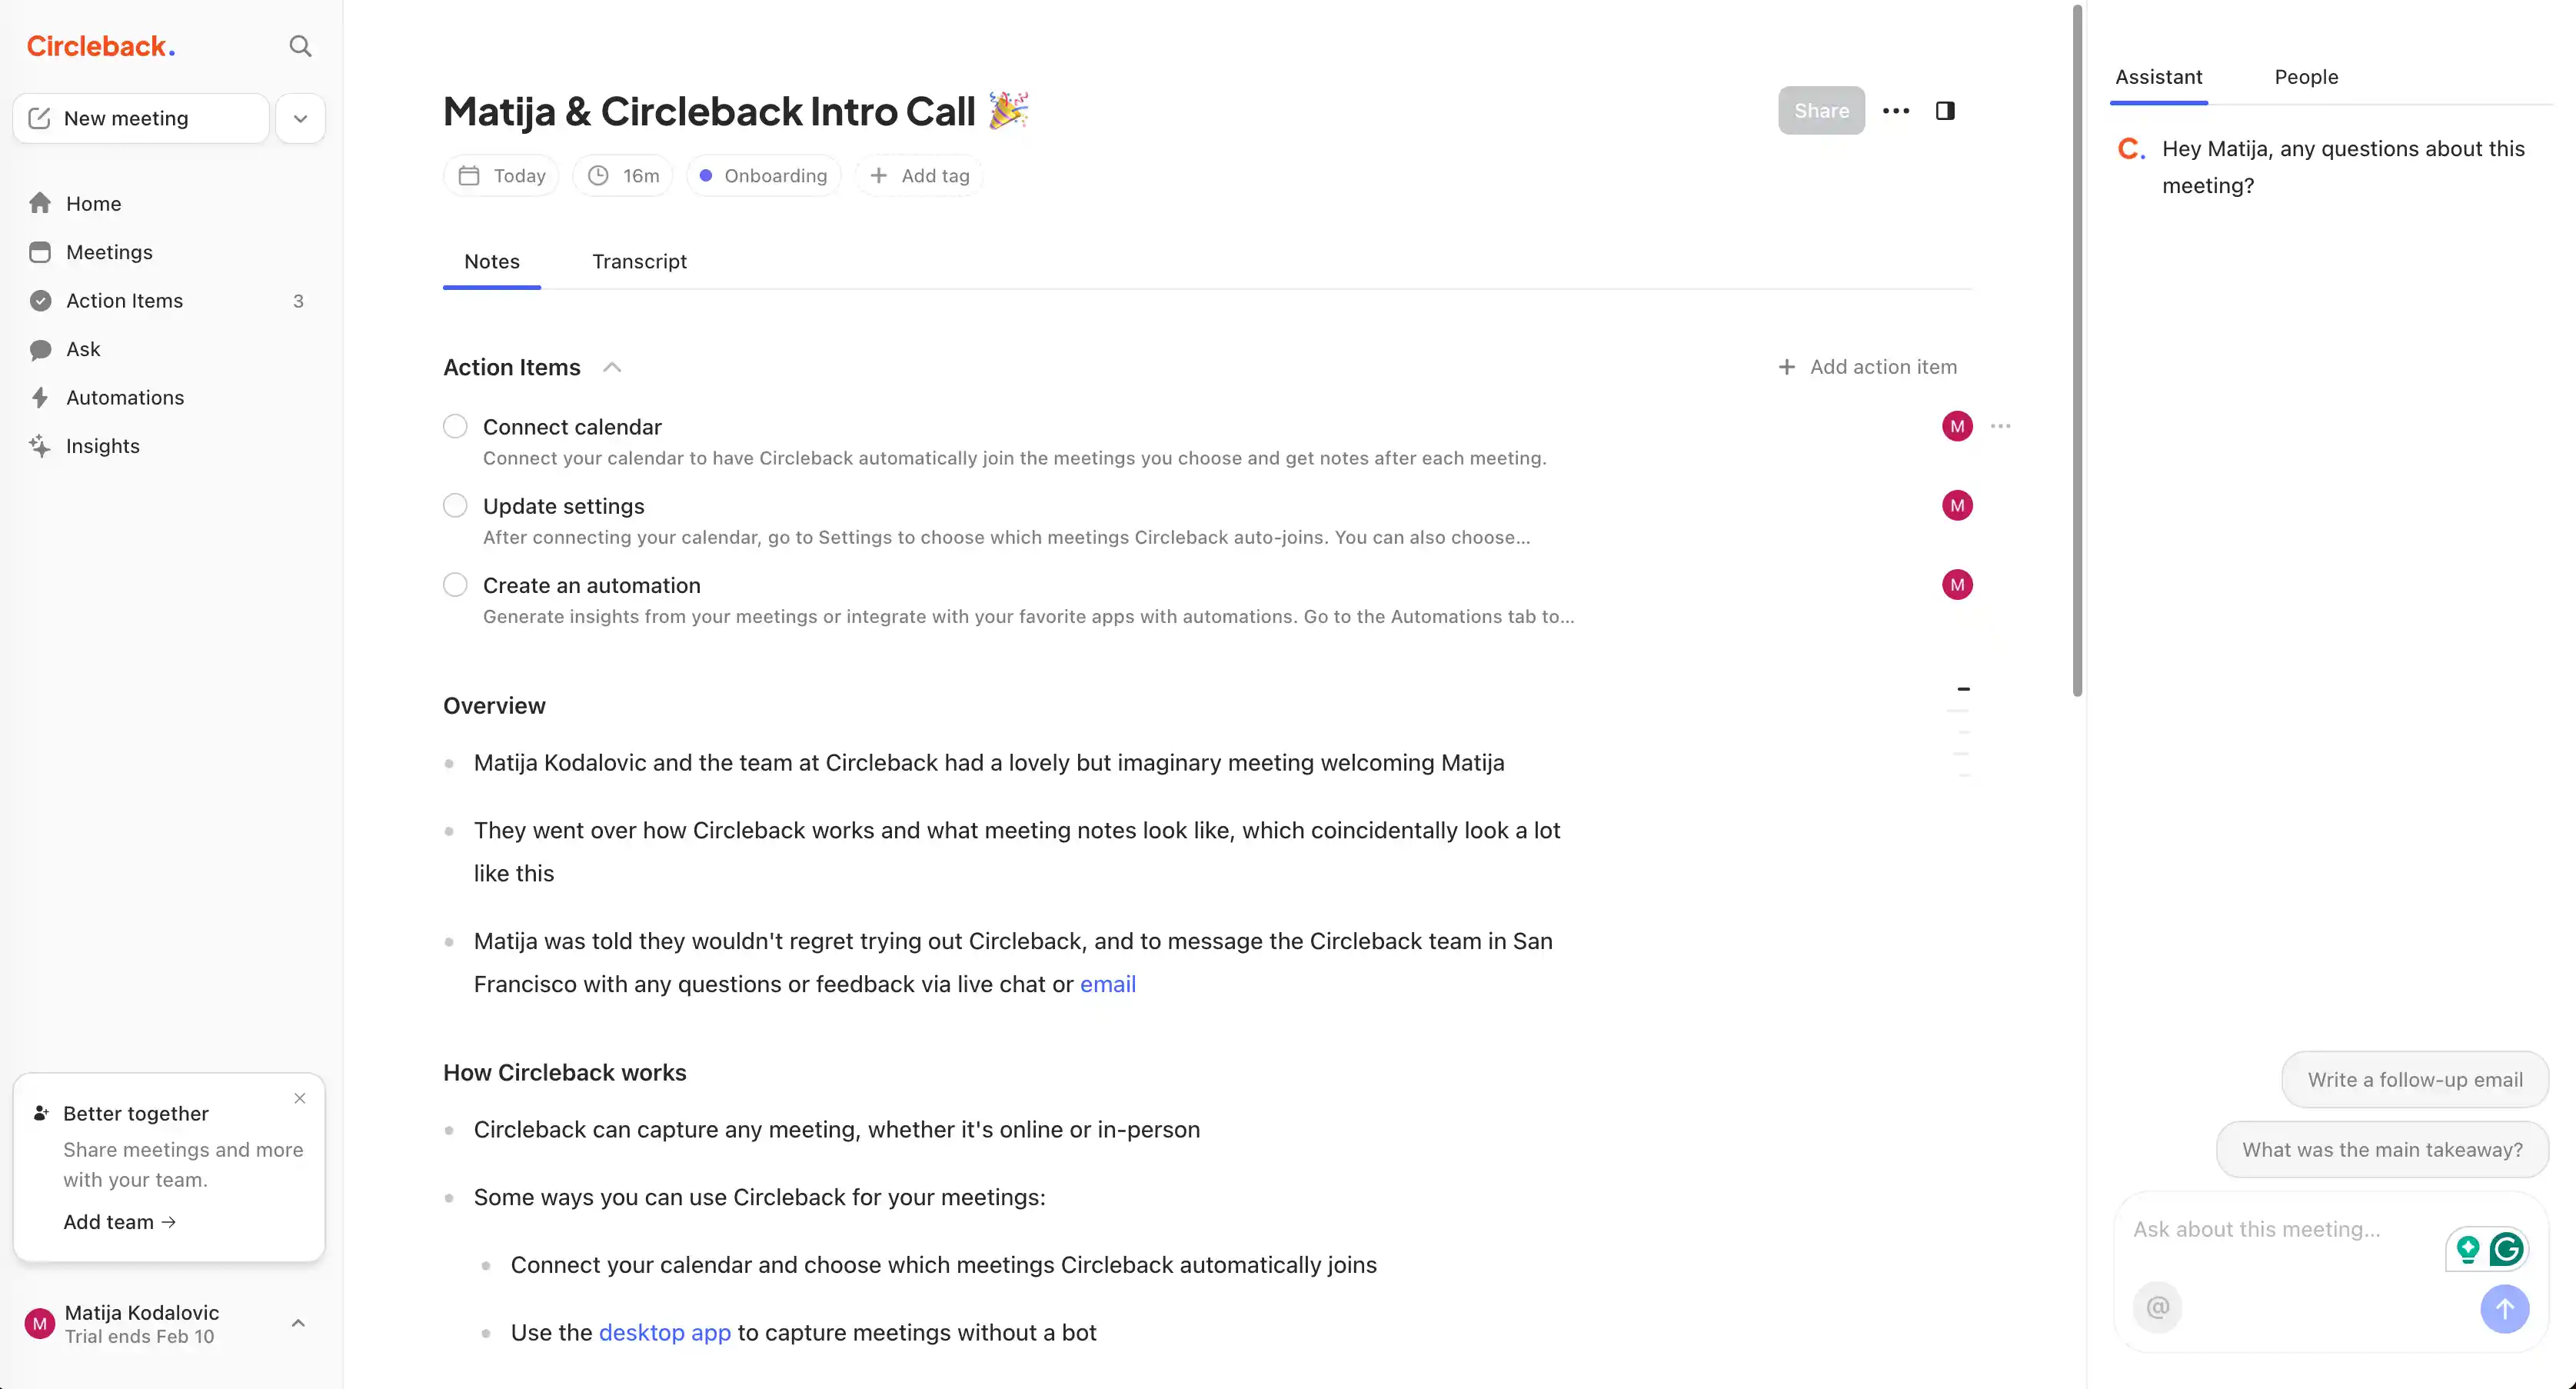Open the Automations section
The image size is (2576, 1389).
click(x=124, y=397)
